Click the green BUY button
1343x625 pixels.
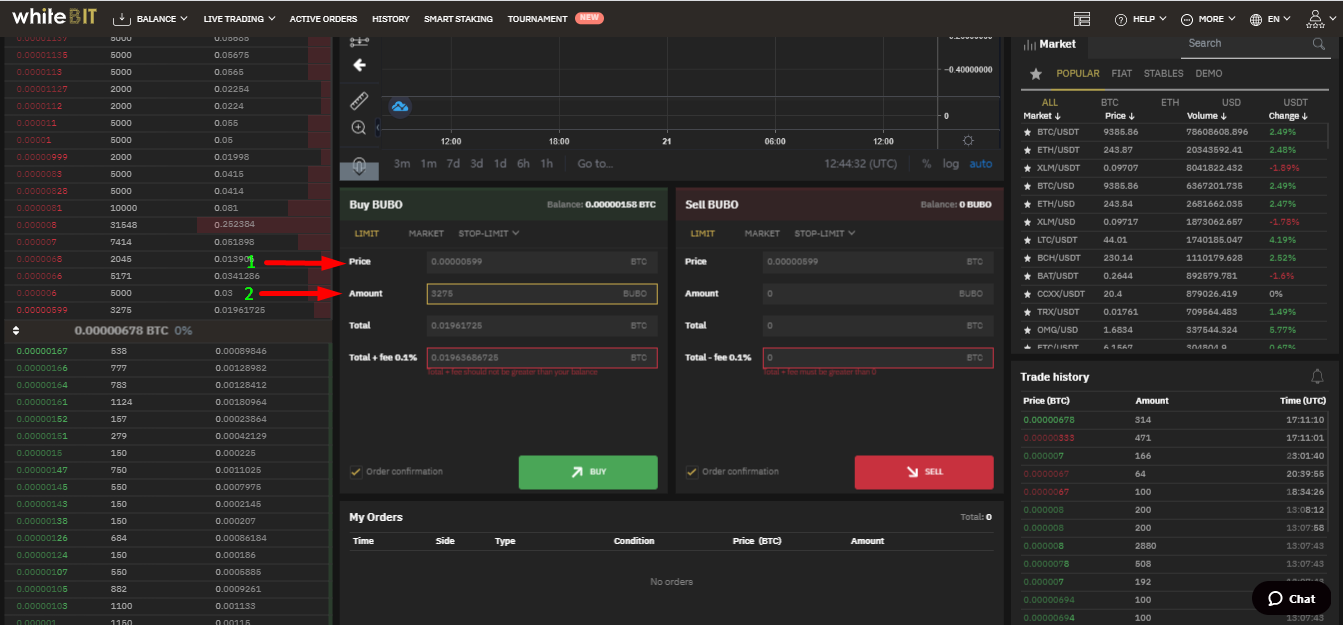pyautogui.click(x=588, y=472)
